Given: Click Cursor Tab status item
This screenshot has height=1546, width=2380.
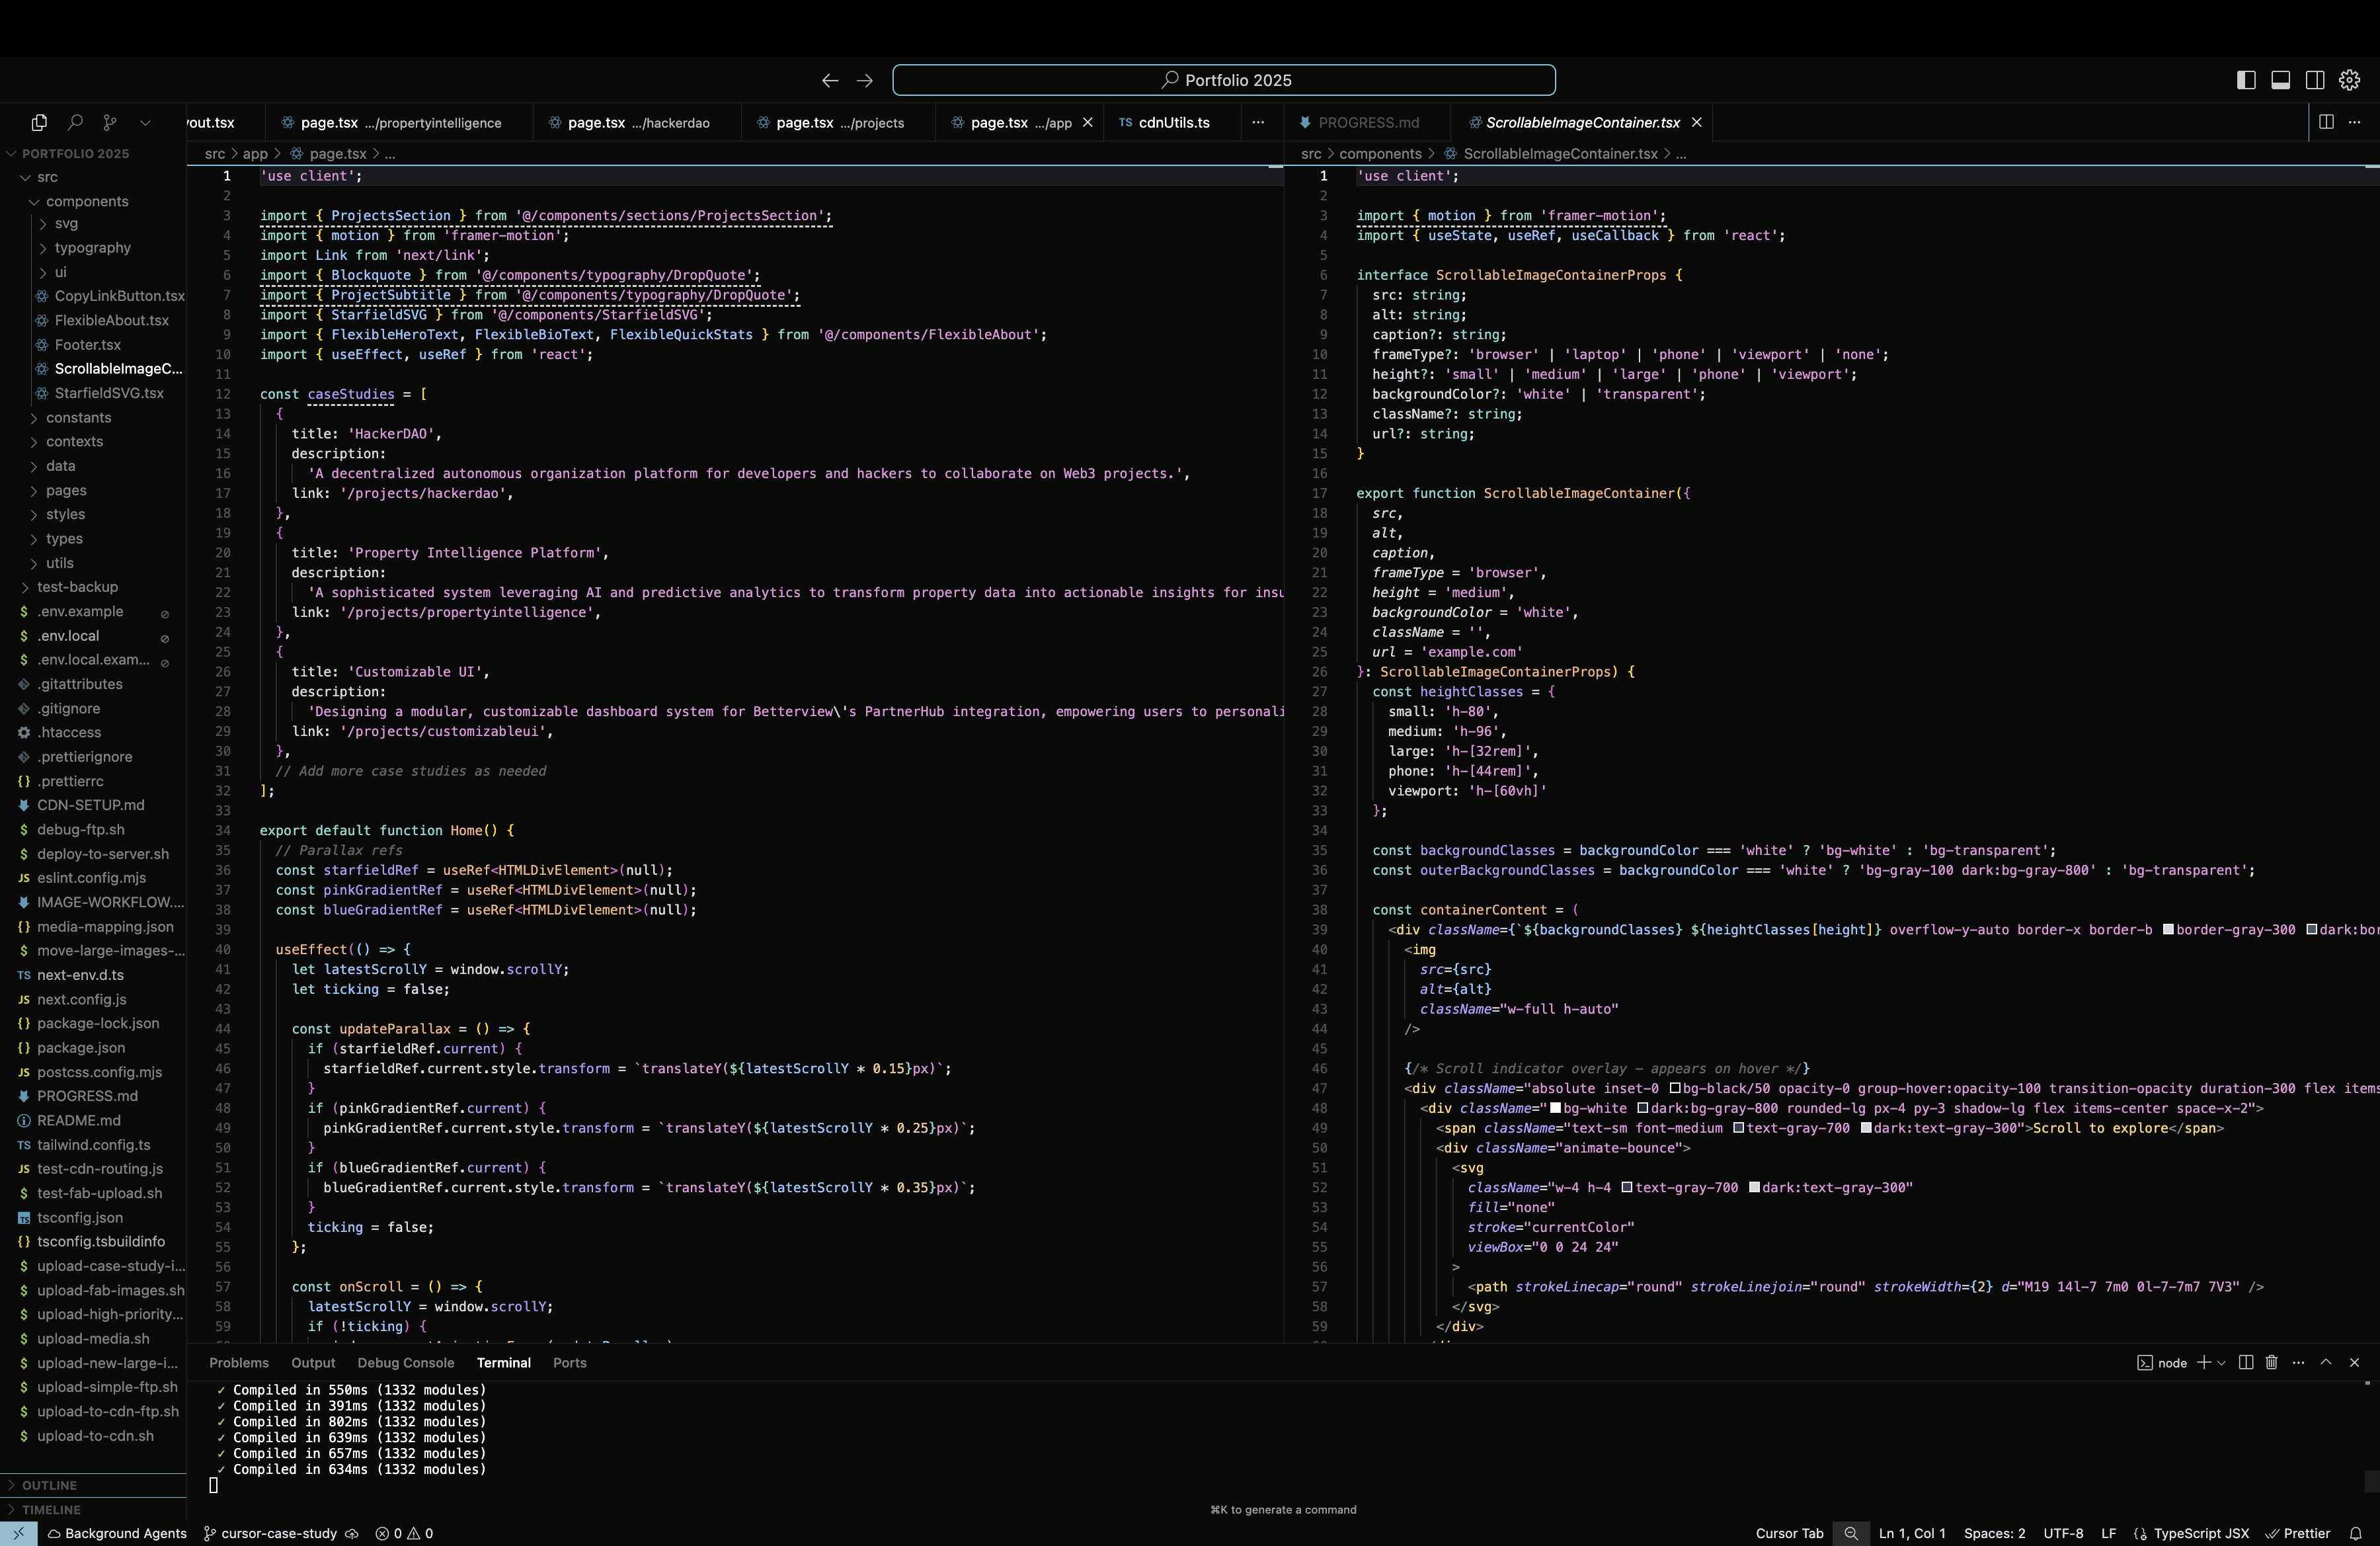Looking at the screenshot, I should 1789,1534.
